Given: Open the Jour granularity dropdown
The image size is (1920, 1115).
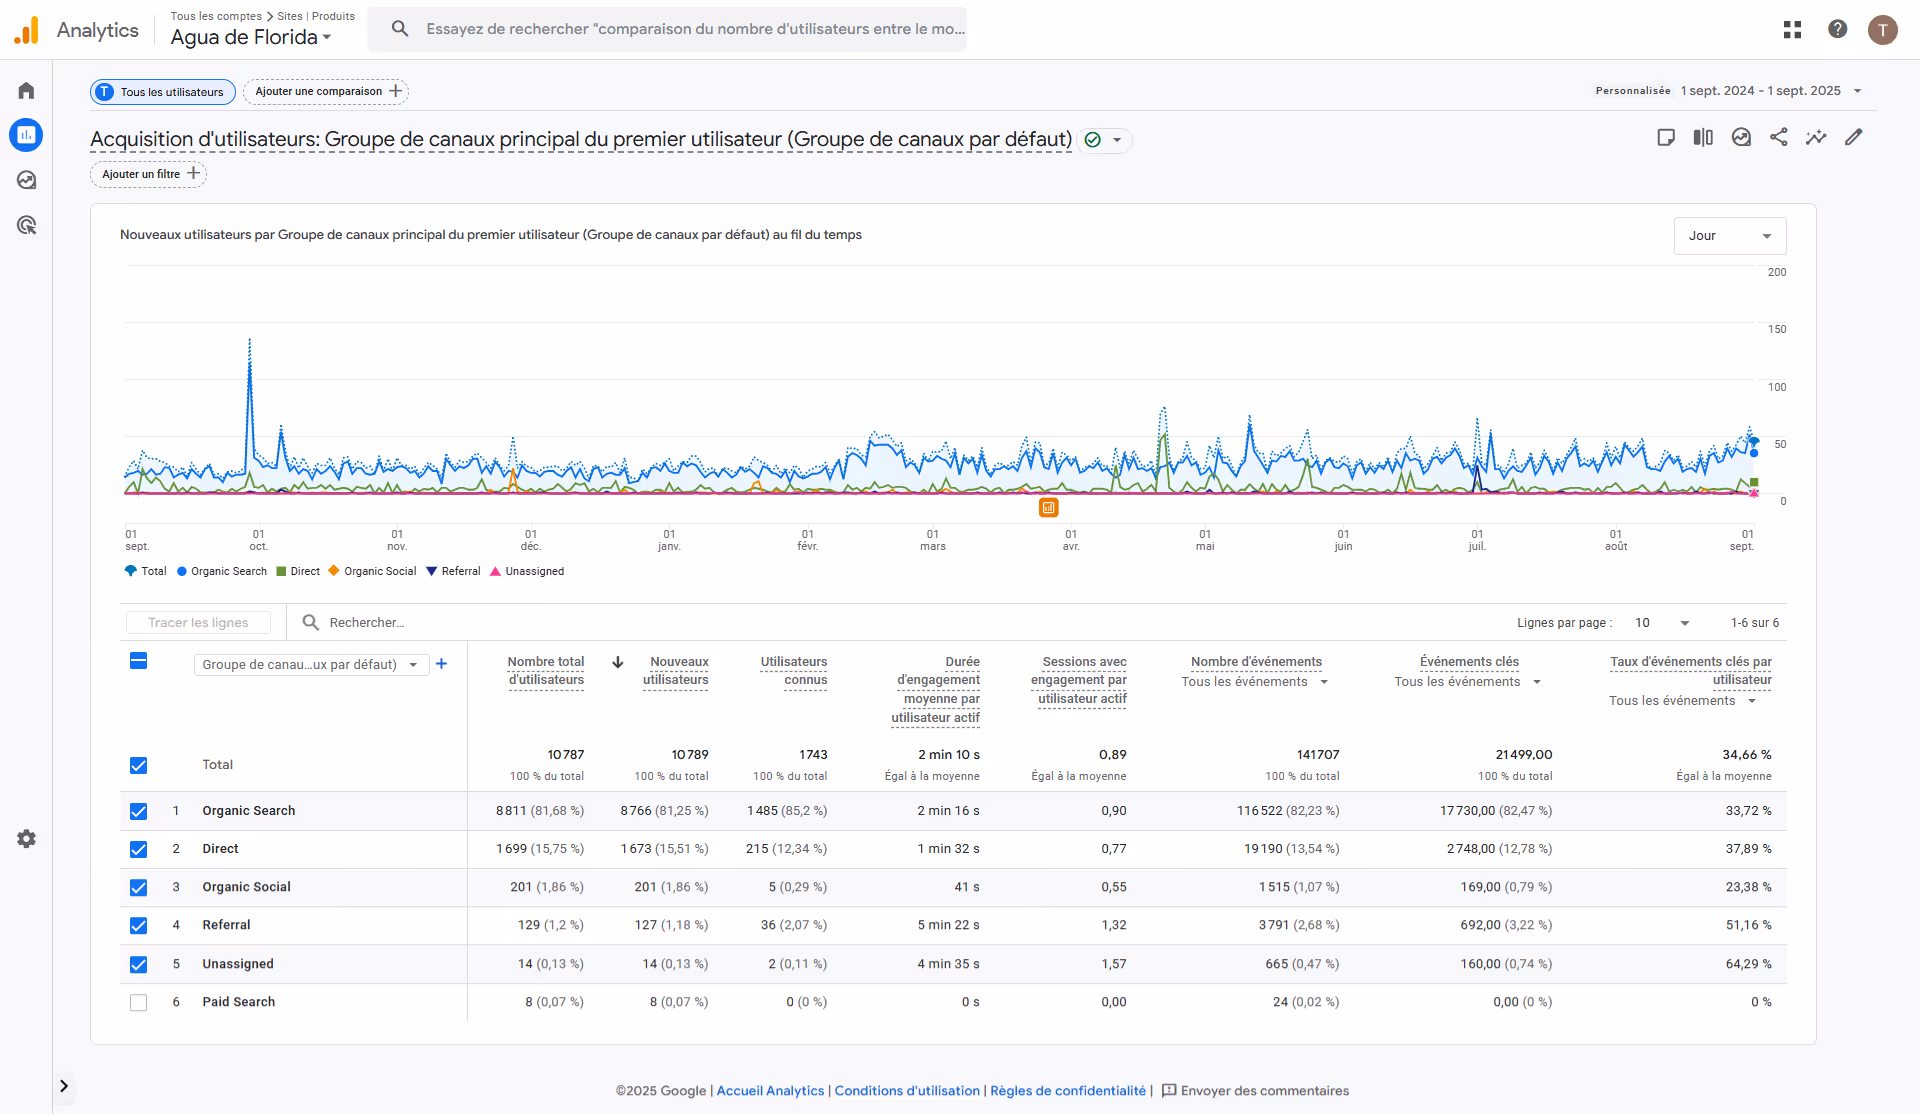Looking at the screenshot, I should click(x=1729, y=236).
